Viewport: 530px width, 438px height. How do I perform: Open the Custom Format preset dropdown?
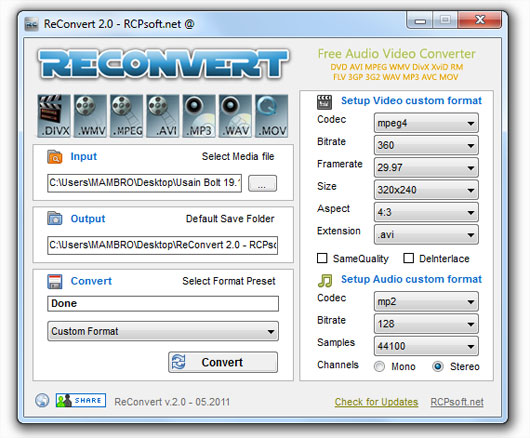click(163, 331)
